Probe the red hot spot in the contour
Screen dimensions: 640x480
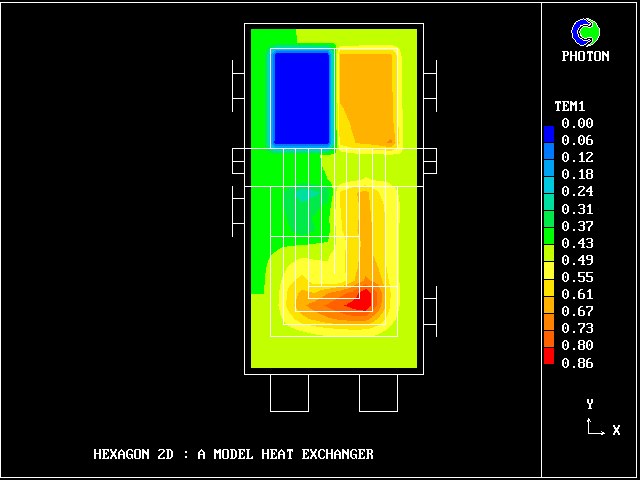362,298
